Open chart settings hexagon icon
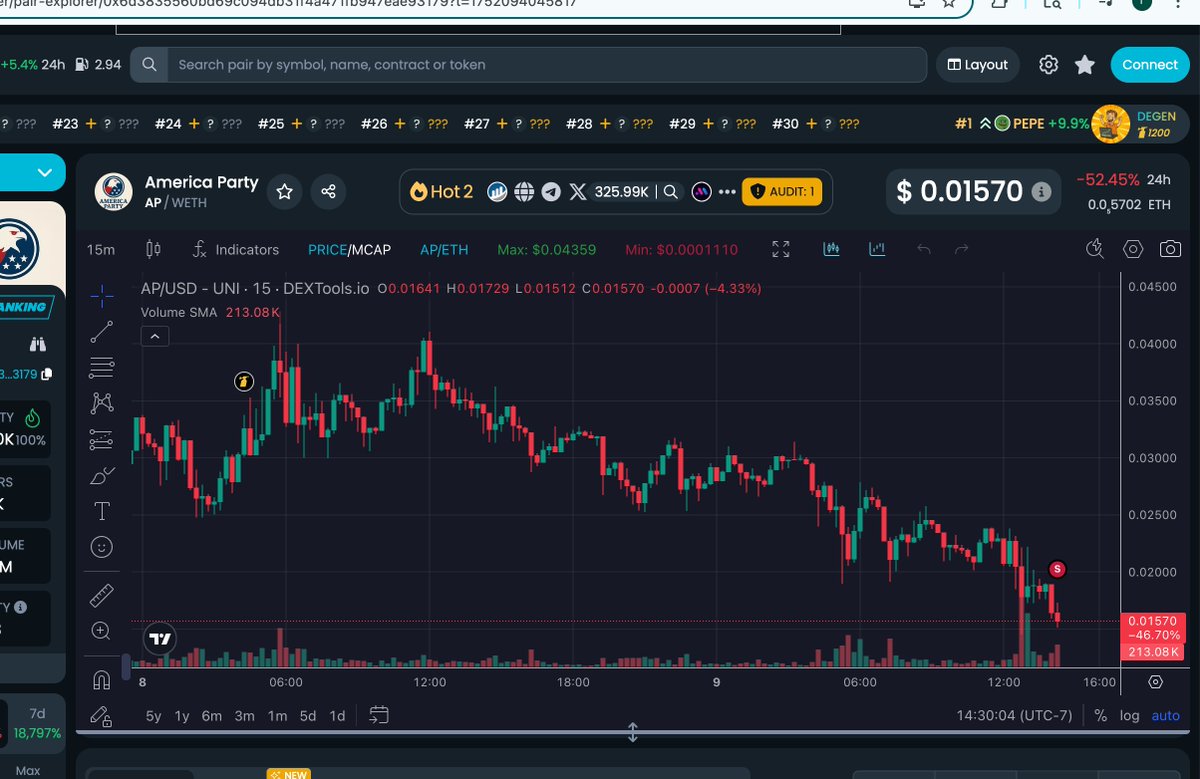Screen dimensions: 1200x779 (x=1133, y=249)
